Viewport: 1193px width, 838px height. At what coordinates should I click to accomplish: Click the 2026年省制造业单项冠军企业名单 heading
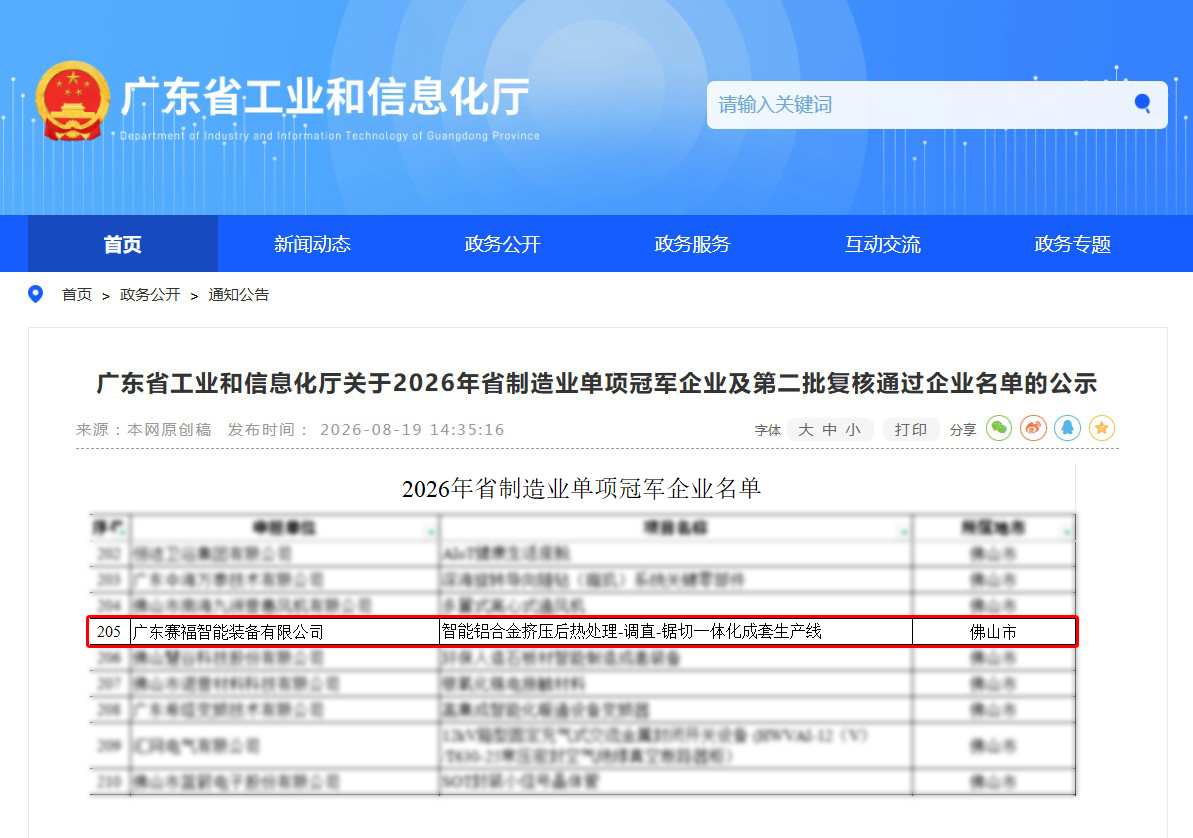coord(581,489)
